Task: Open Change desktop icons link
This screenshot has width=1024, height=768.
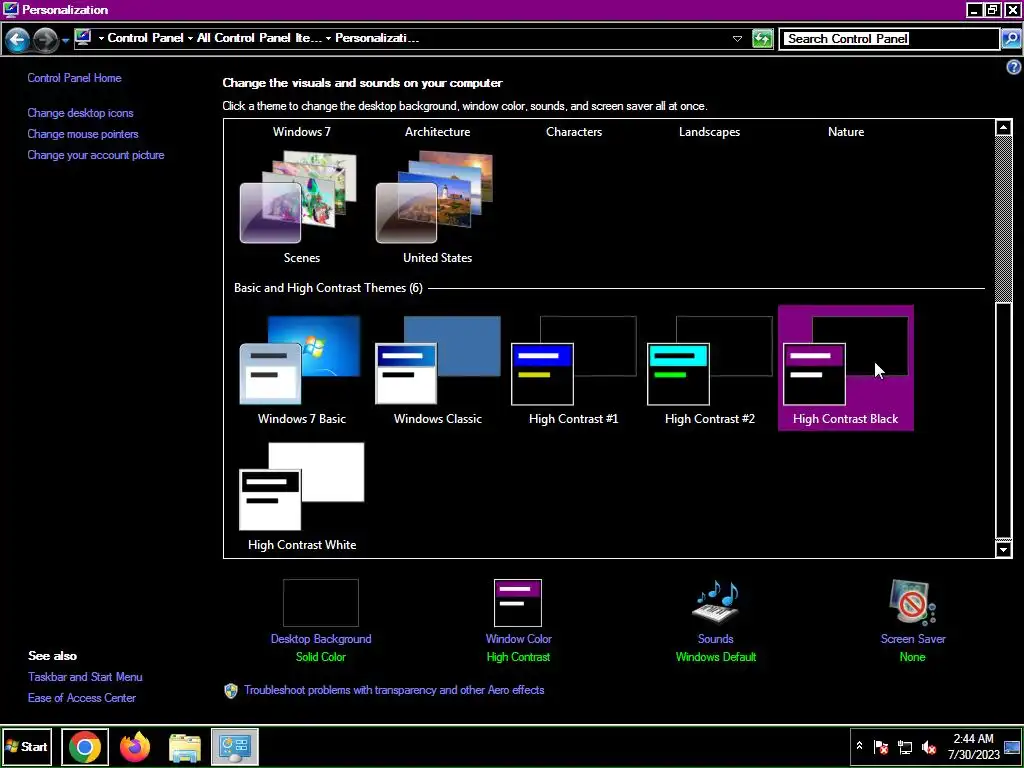Action: [80, 113]
